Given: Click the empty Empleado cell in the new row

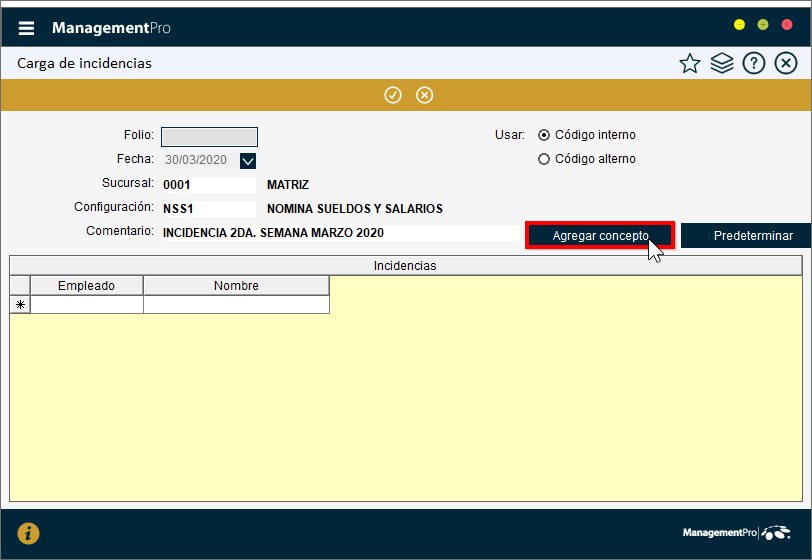Looking at the screenshot, I should [86, 305].
